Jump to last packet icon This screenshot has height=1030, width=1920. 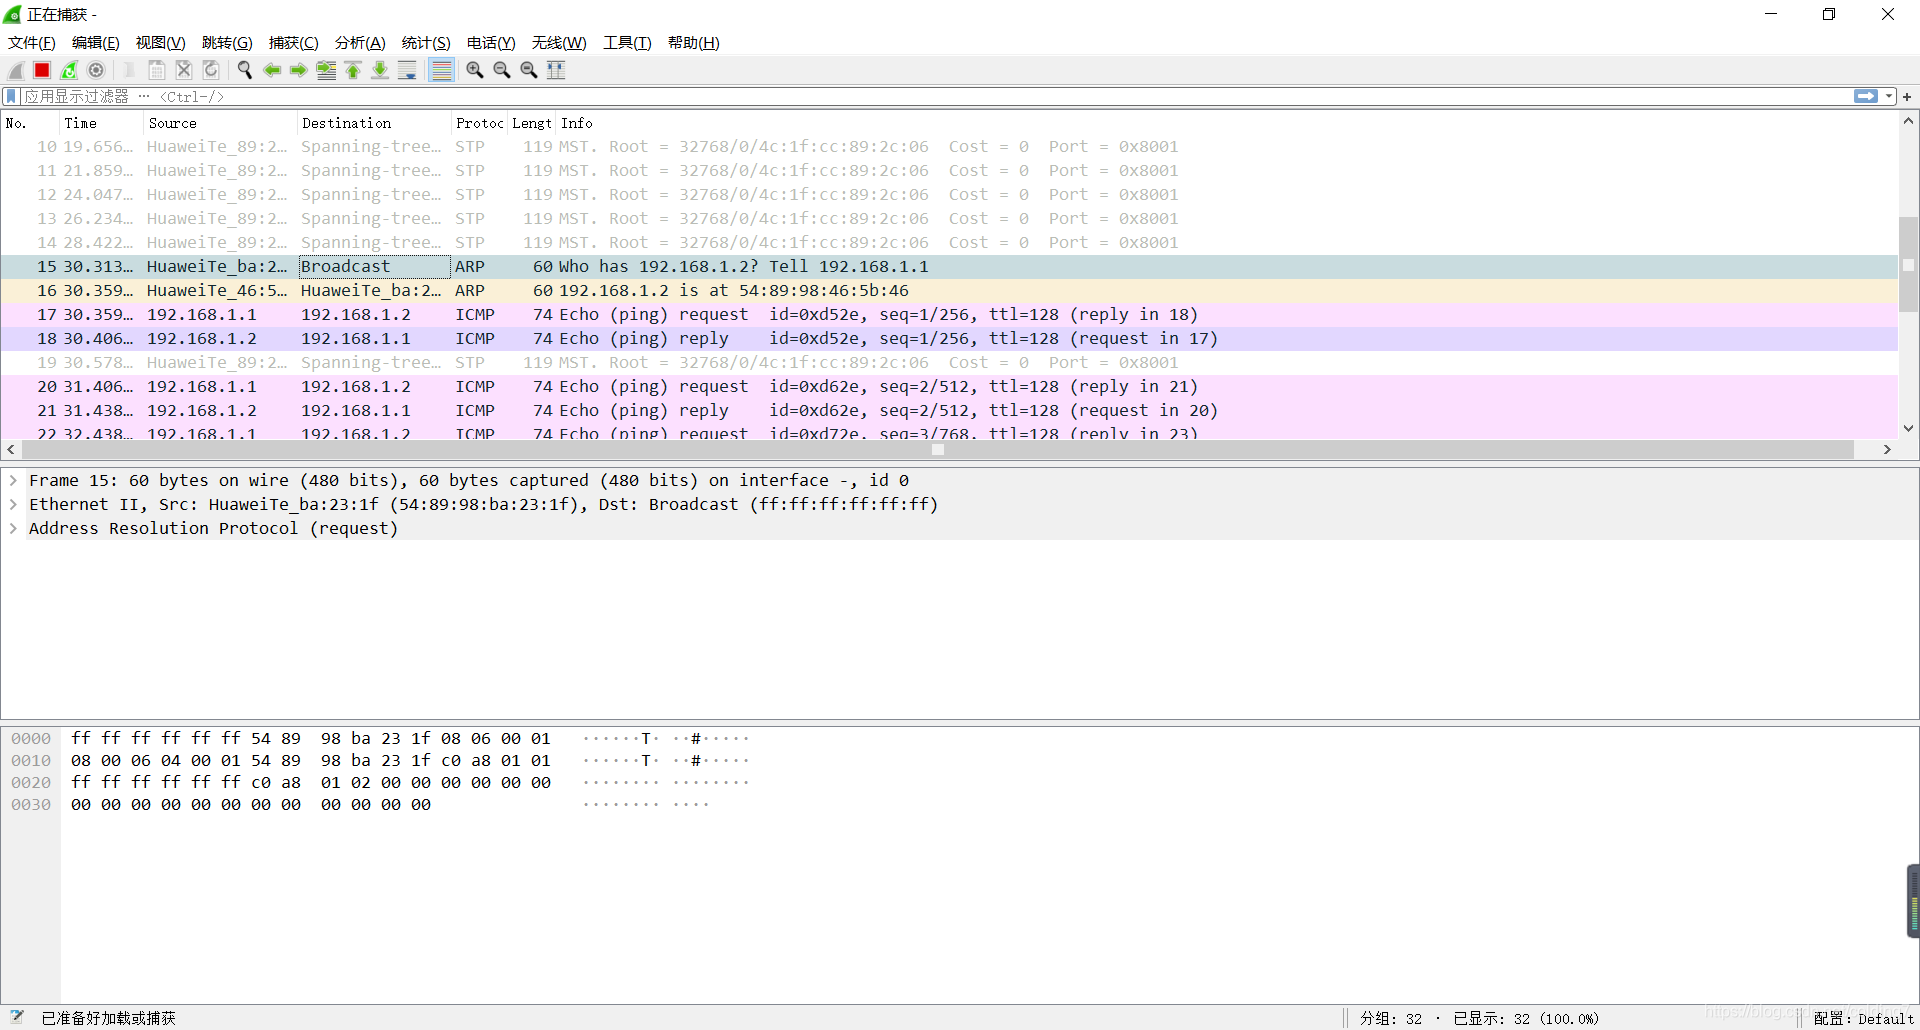tap(380, 70)
